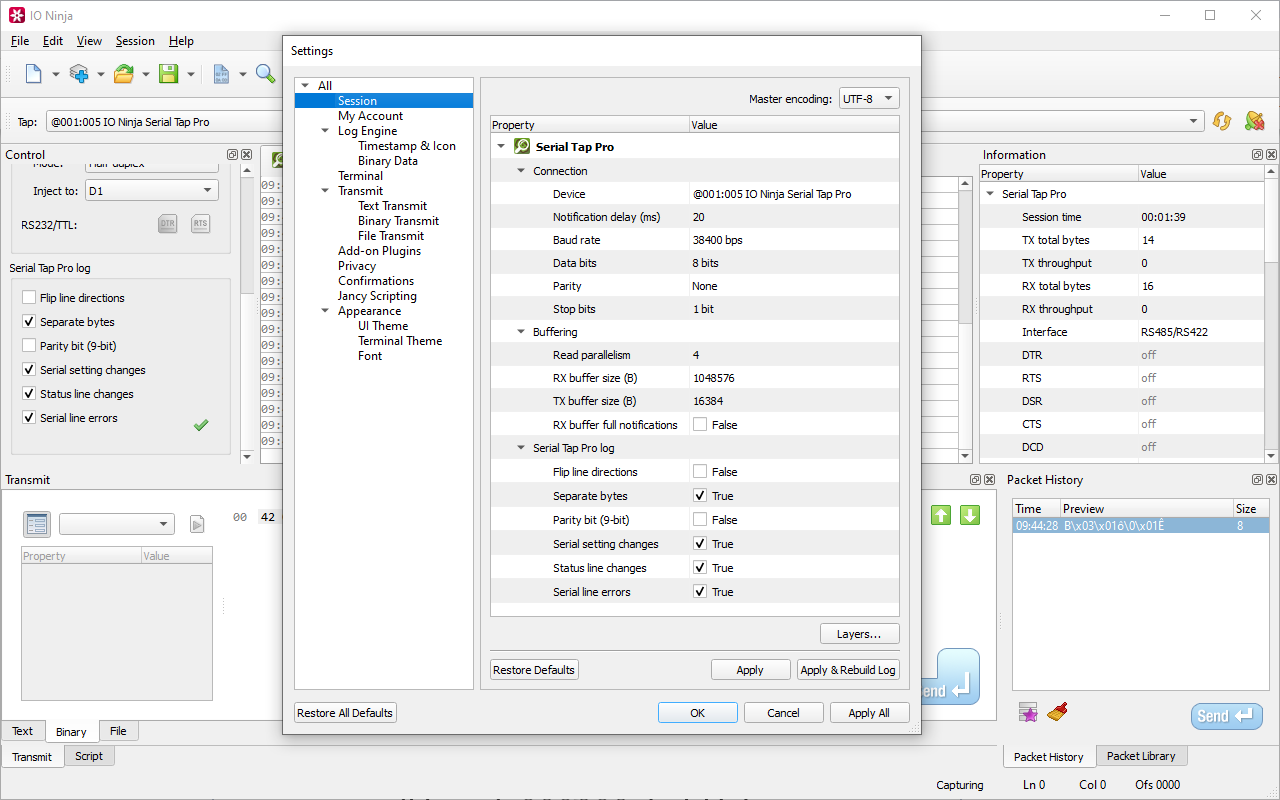Open the Inject to D1 dropdown
Screen dimensions: 1280x800
(151, 190)
